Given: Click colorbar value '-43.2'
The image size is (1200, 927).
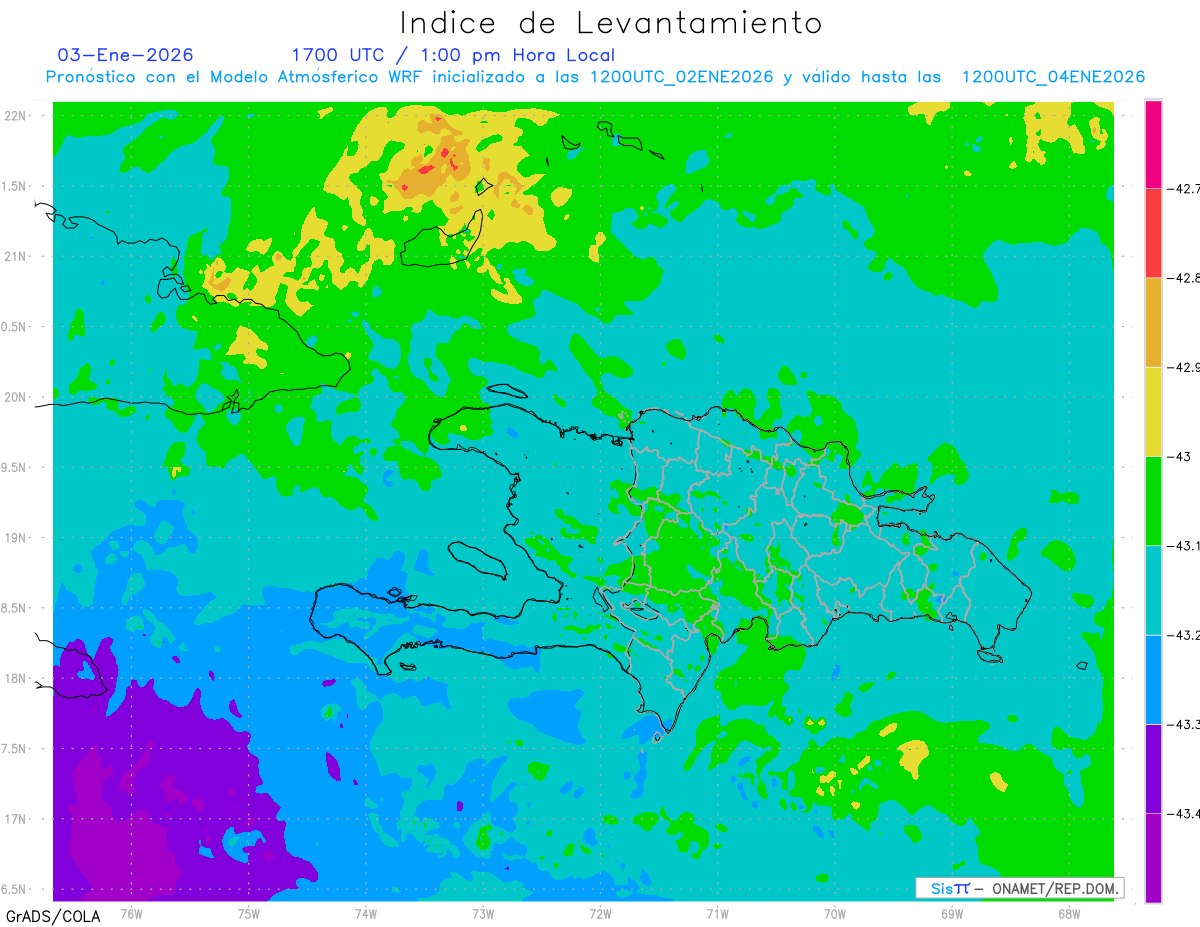Looking at the screenshot, I should pyautogui.click(x=1185, y=635).
